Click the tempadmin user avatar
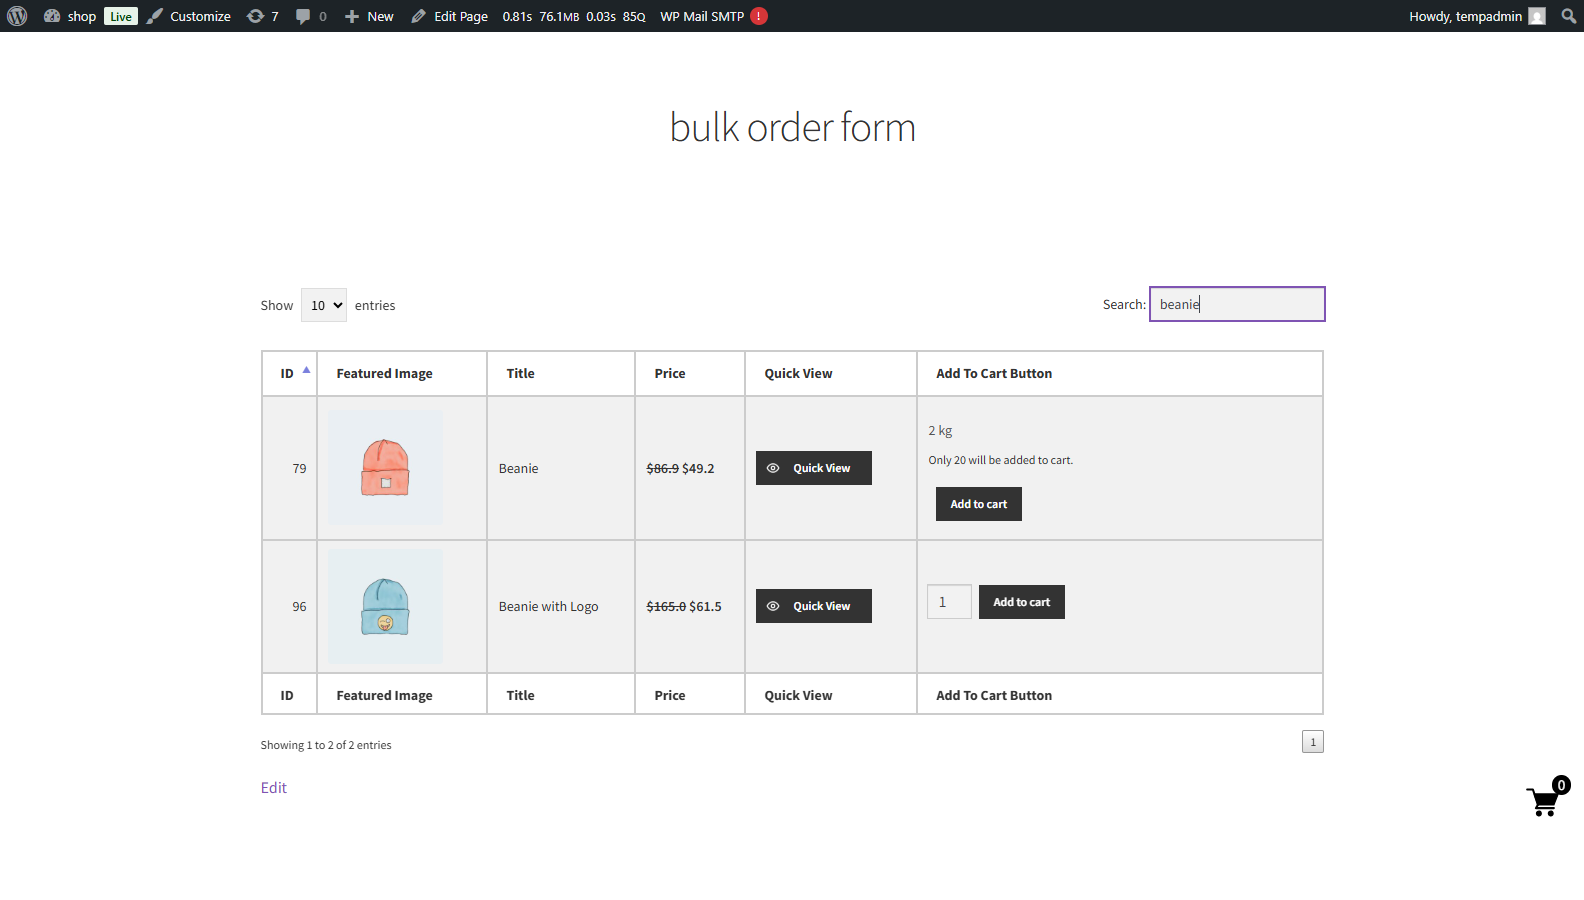This screenshot has width=1584, height=900. click(x=1537, y=16)
